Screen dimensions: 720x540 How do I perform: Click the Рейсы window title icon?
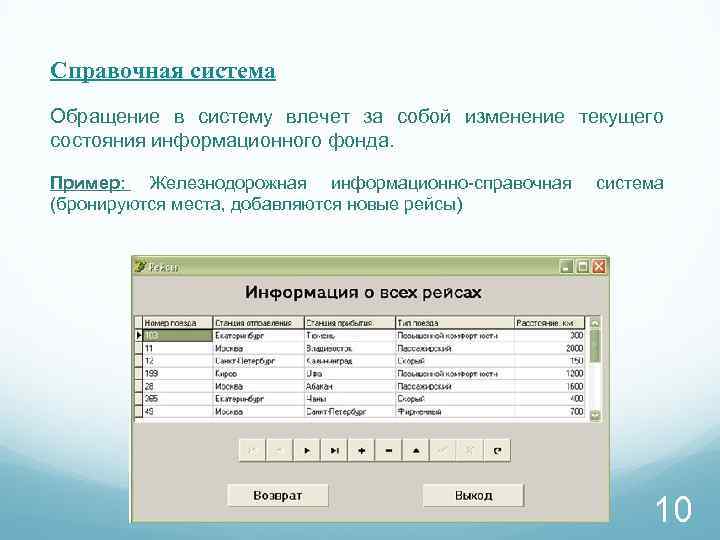pos(140,266)
